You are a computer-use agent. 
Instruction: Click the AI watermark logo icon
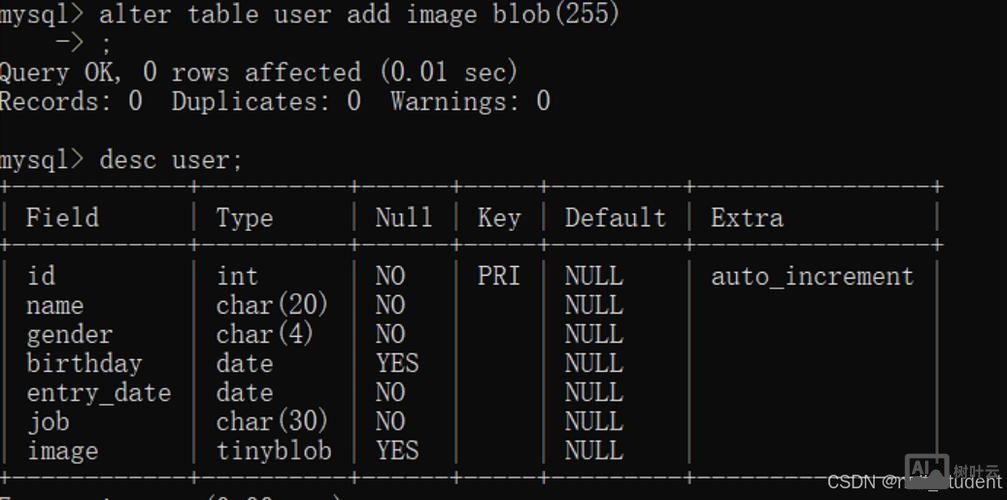[926, 470]
